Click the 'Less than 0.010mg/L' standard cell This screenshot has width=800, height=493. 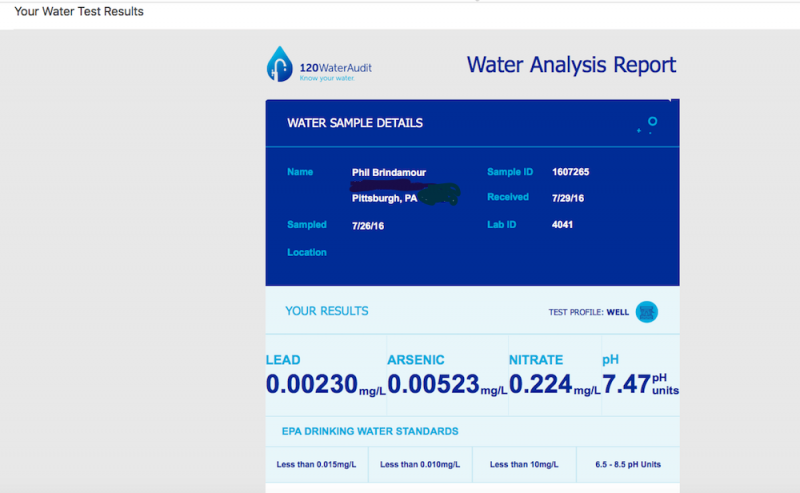tap(420, 464)
